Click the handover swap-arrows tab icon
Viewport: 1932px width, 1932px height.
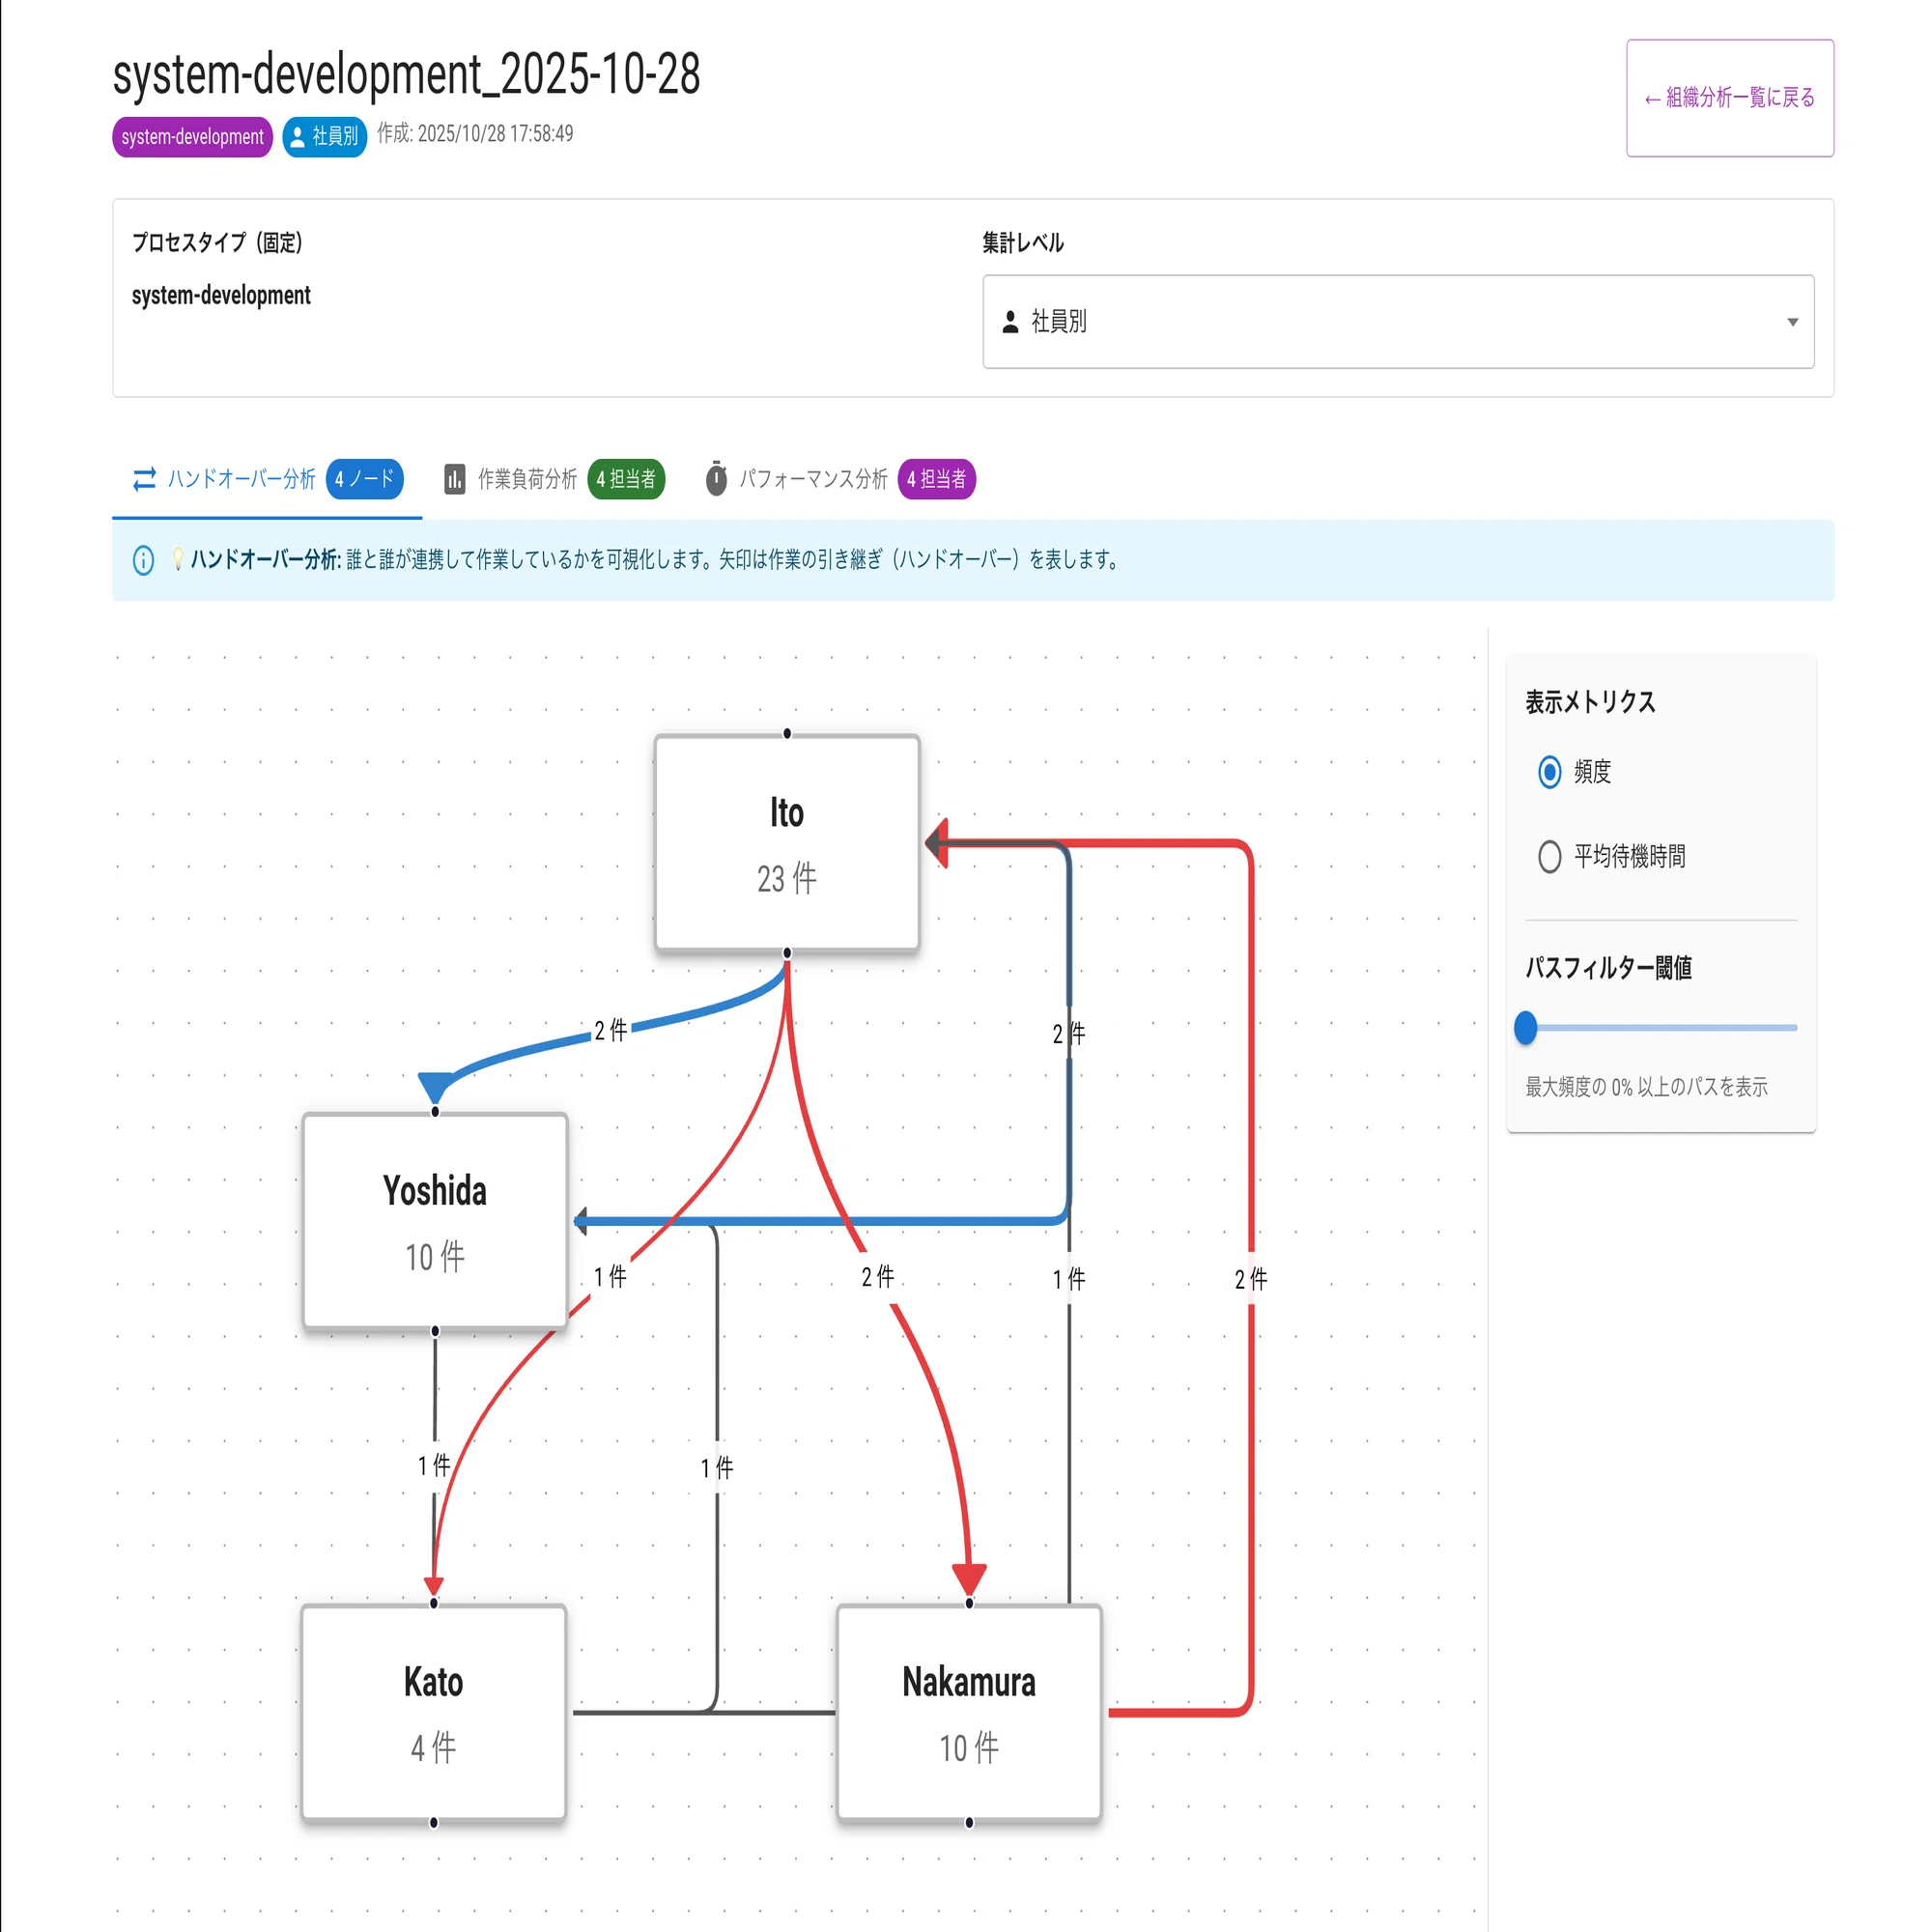(144, 479)
